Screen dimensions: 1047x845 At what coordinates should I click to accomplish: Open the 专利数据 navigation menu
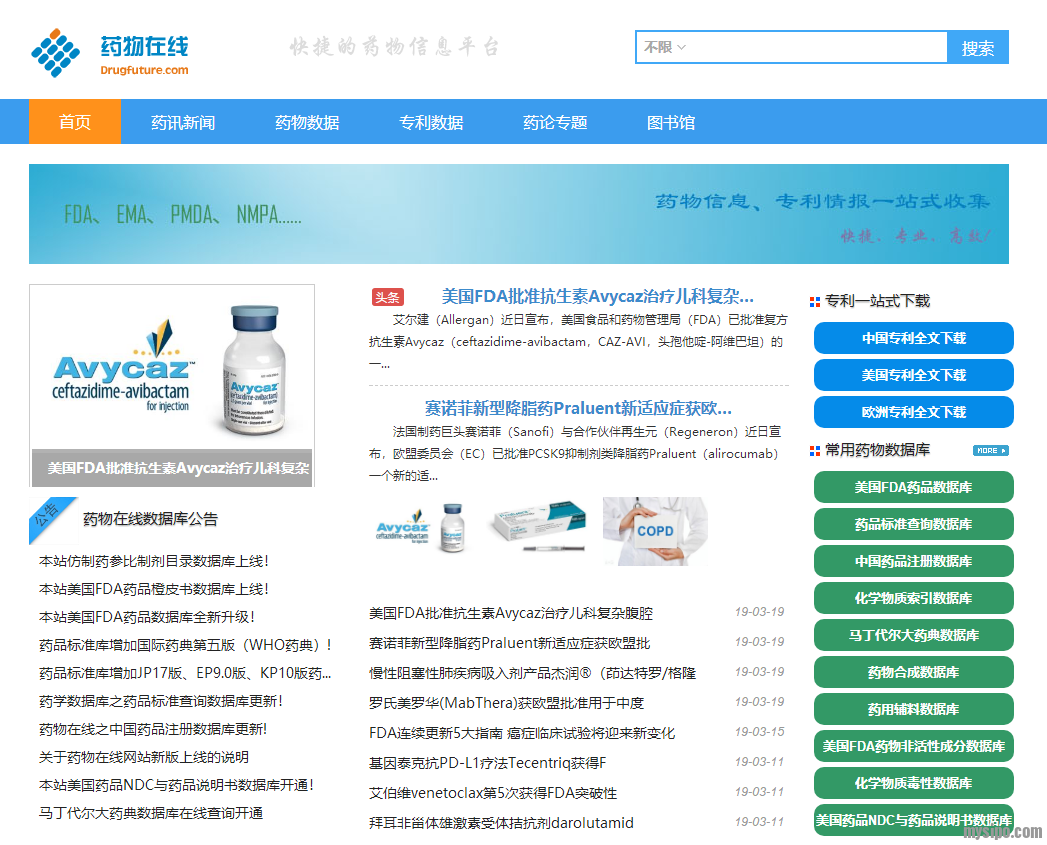click(x=431, y=123)
